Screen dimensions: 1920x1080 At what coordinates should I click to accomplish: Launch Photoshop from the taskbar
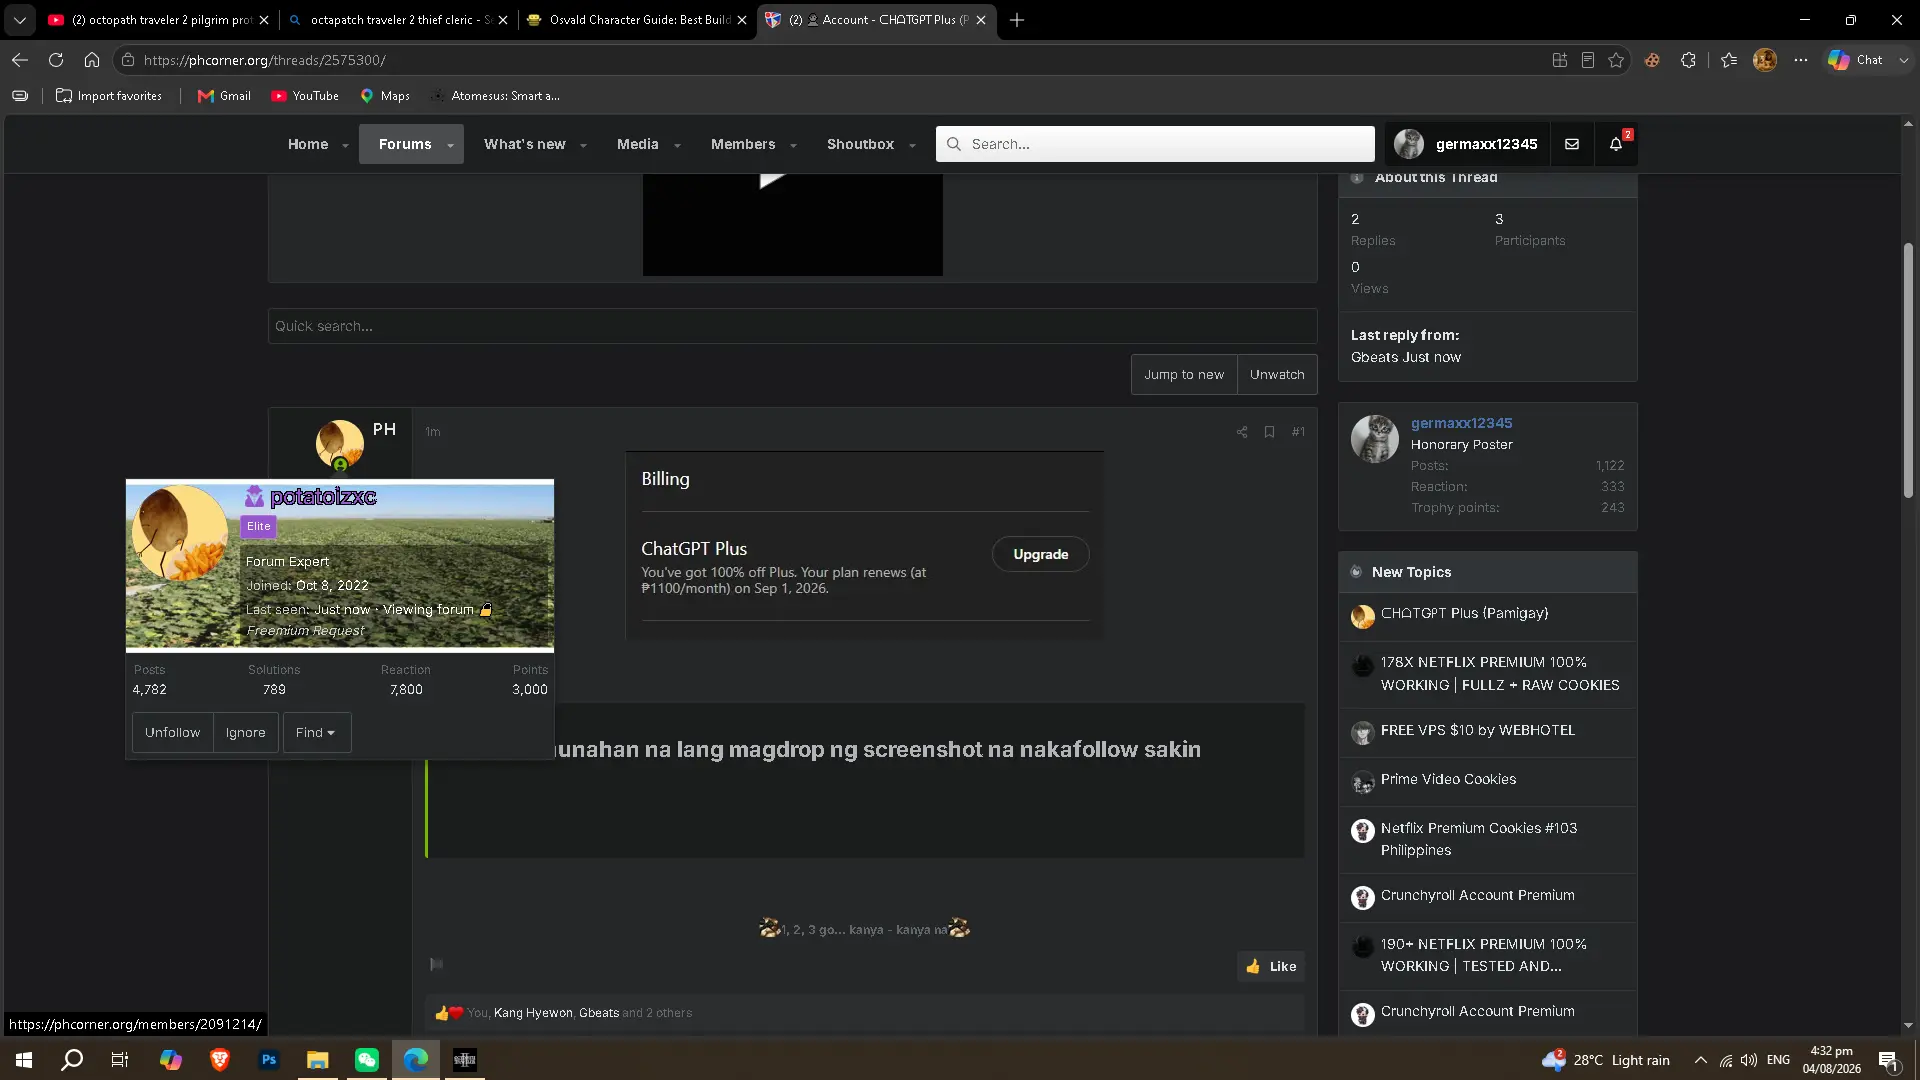268,1060
